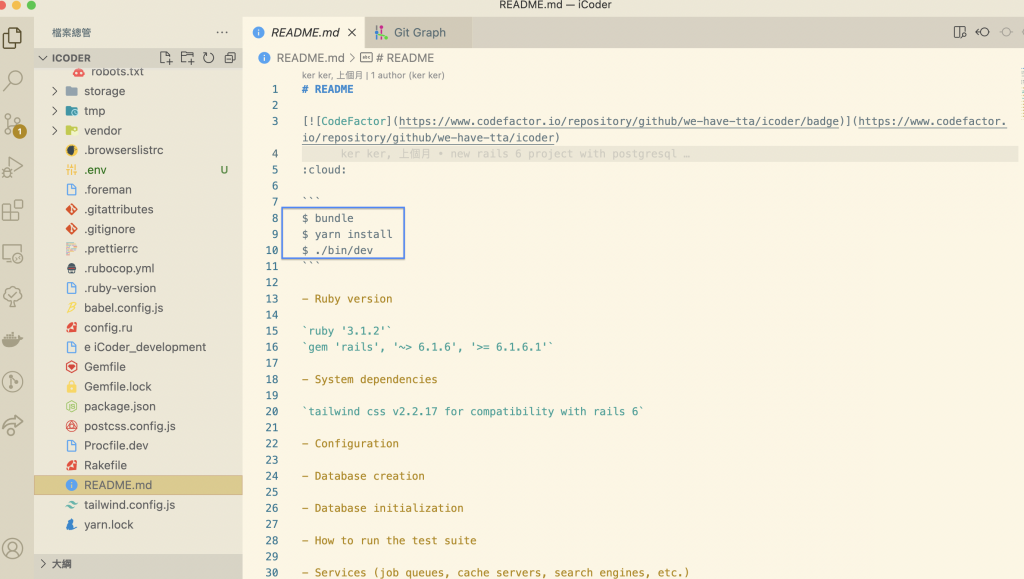The width and height of the screenshot is (1024, 579).
Task: Open the codefactor.io badge URL link
Action: point(618,121)
